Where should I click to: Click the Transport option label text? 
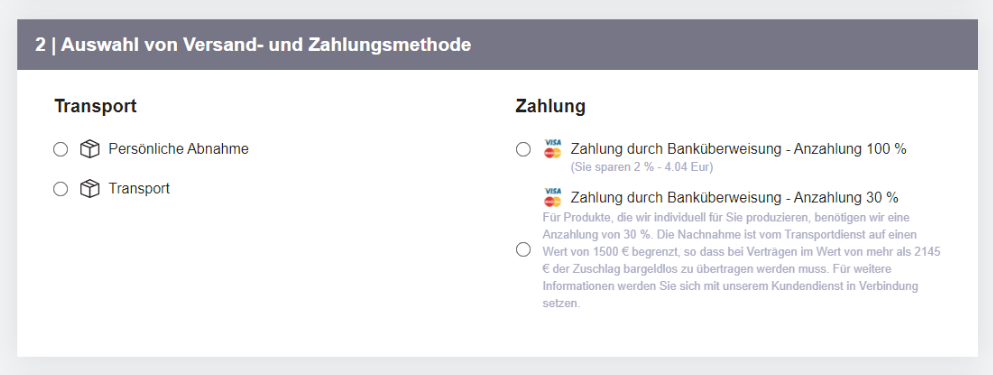tap(139, 188)
